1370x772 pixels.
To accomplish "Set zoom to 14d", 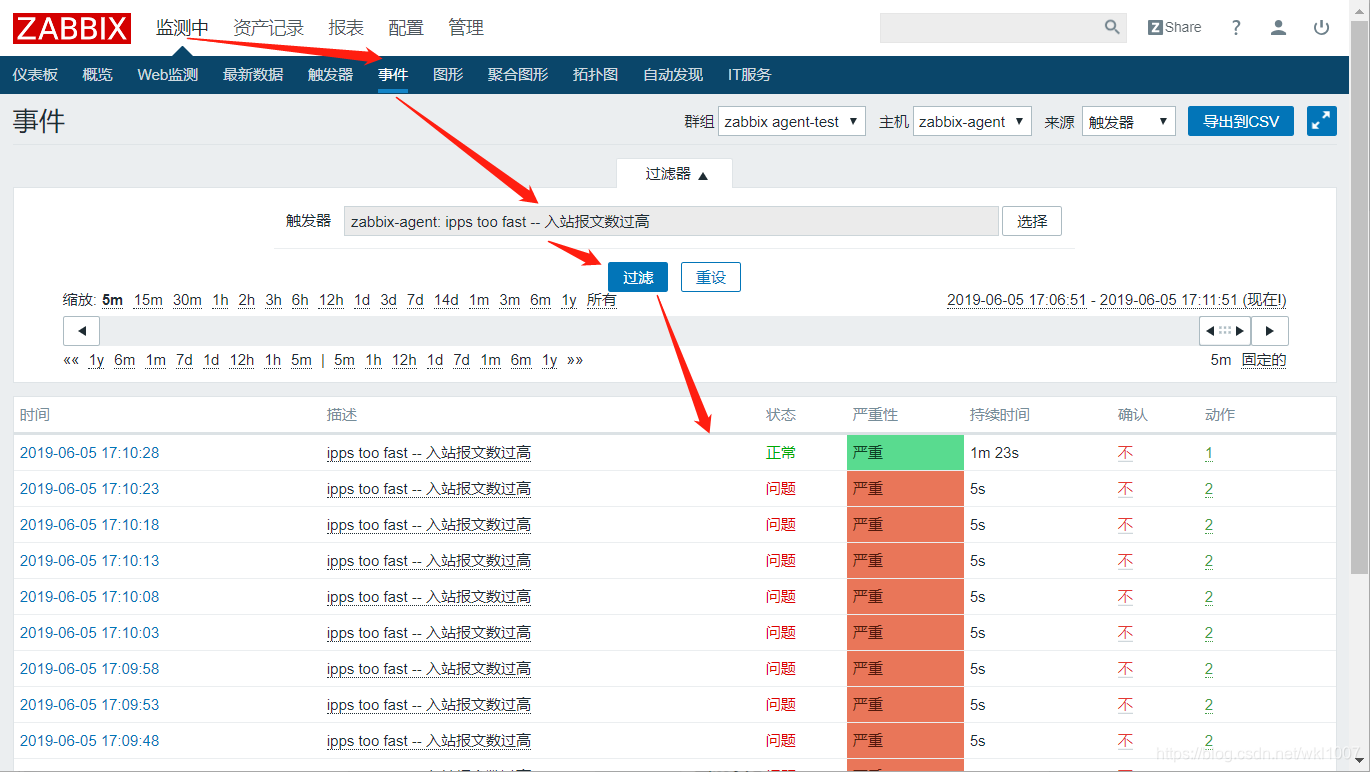I will pyautogui.click(x=446, y=300).
